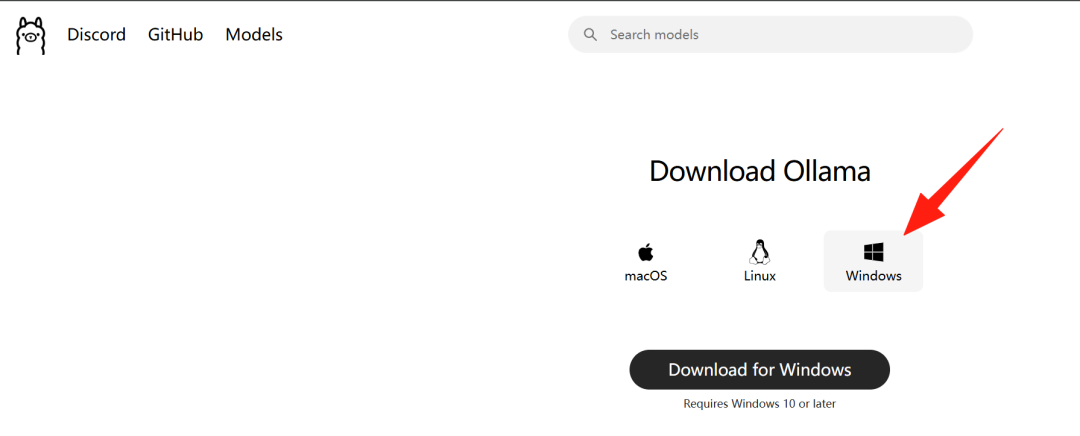Click the Ollama llama logo

30,36
